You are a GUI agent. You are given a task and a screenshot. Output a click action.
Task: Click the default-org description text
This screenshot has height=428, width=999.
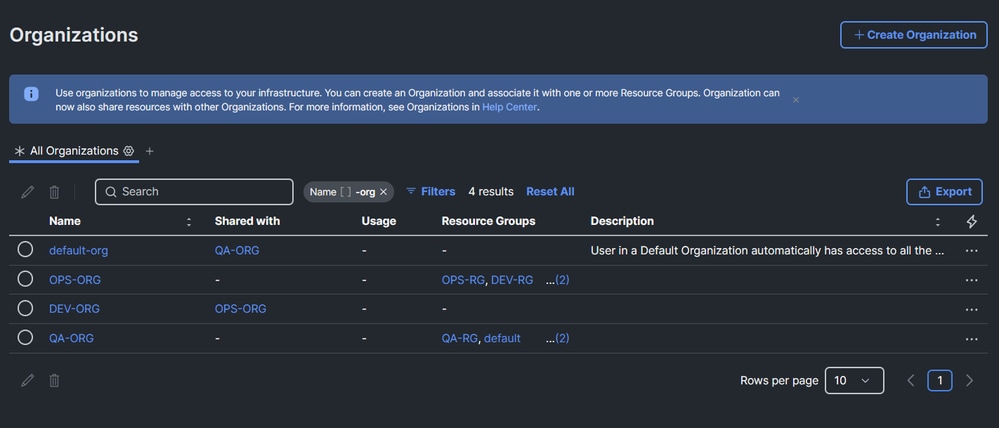(767, 251)
